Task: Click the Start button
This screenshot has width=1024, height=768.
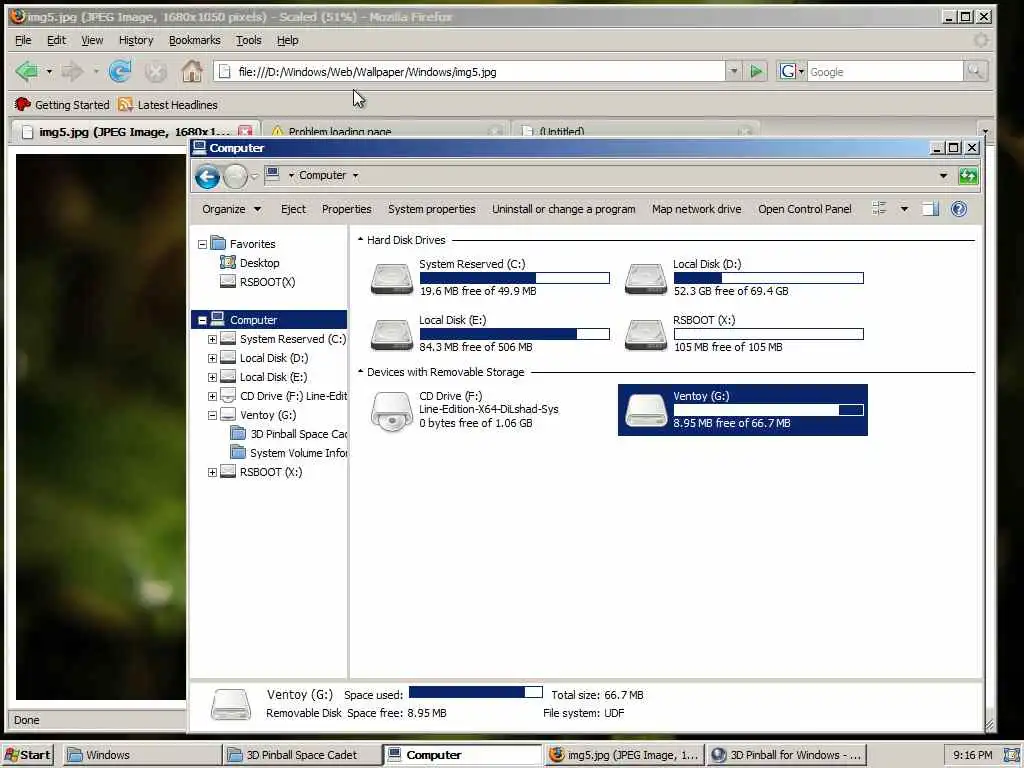Action: (27, 755)
